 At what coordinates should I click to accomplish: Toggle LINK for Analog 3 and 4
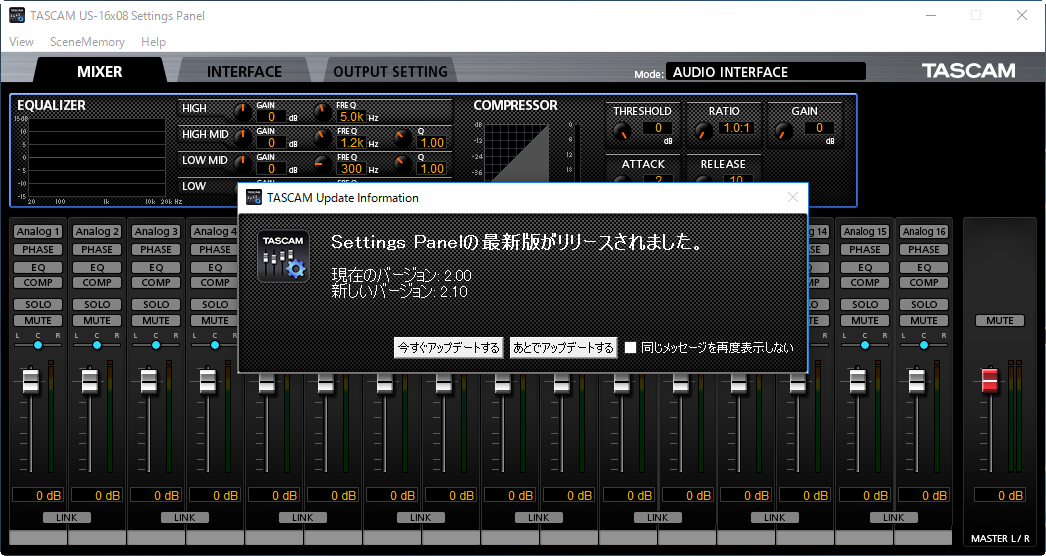(185, 517)
